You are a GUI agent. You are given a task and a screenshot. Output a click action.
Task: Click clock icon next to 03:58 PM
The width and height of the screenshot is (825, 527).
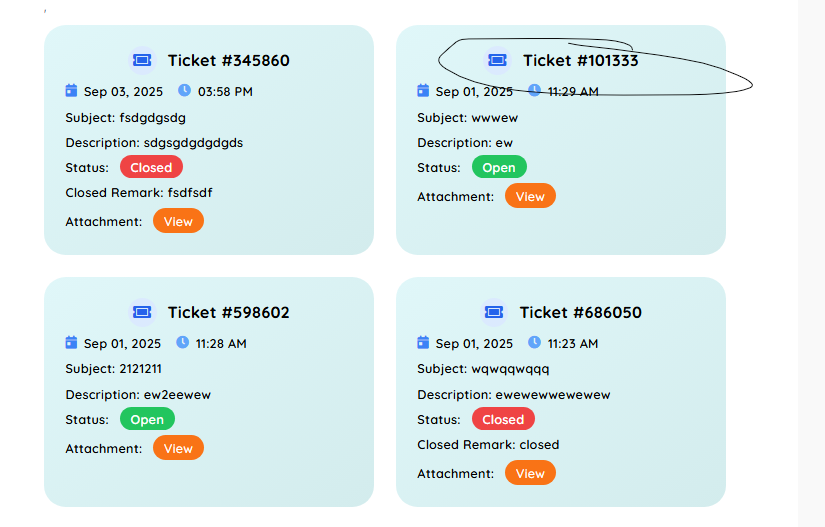coord(184,90)
